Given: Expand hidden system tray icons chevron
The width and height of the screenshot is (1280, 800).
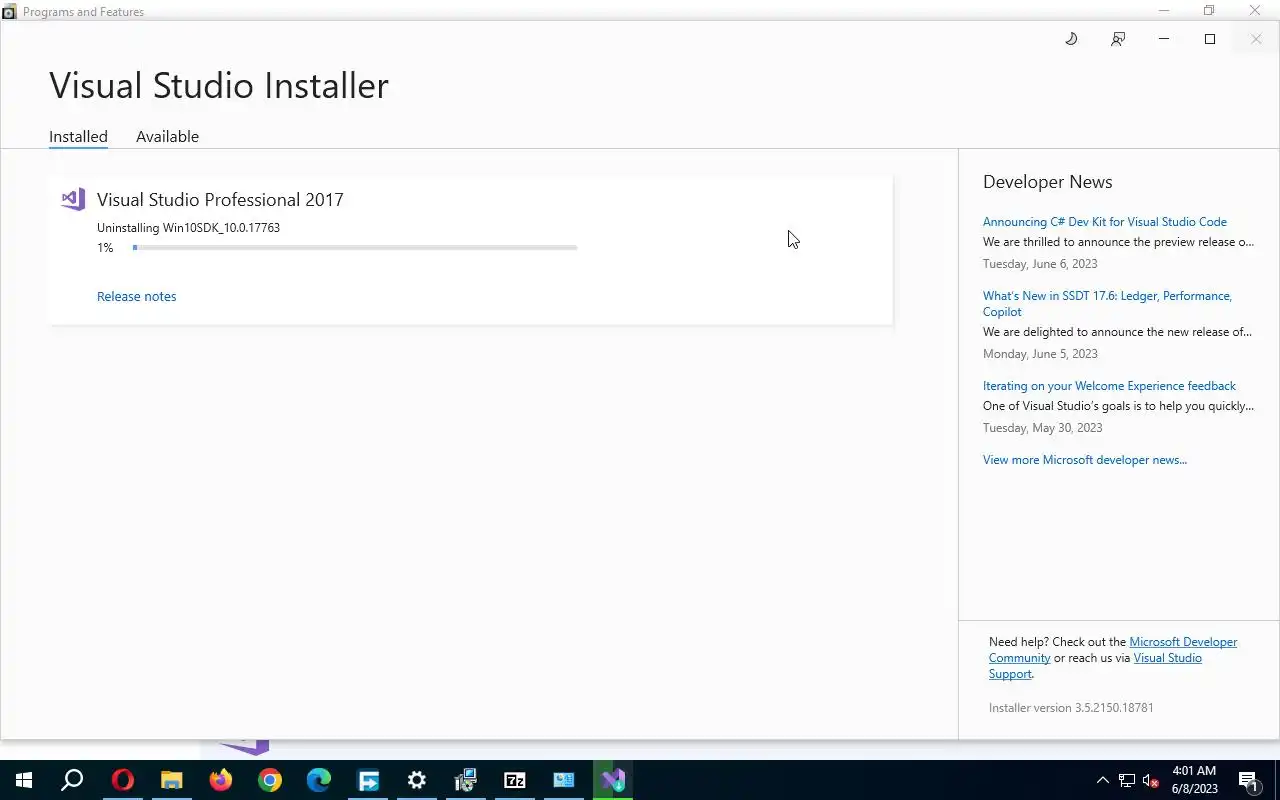Looking at the screenshot, I should click(1102, 780).
